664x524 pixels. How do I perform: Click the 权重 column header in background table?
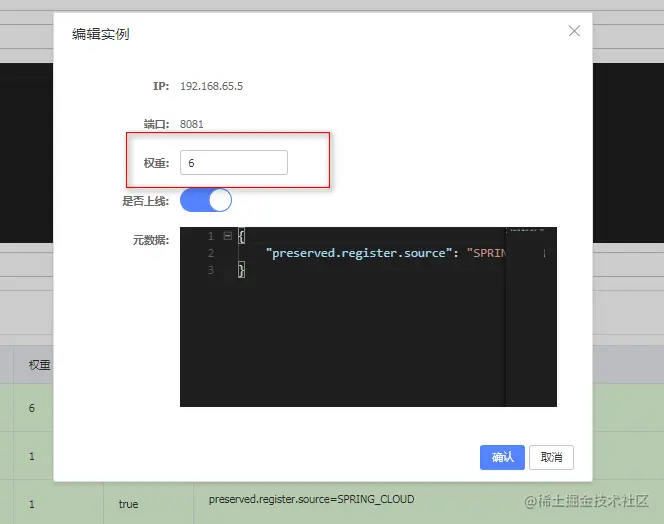point(39,365)
